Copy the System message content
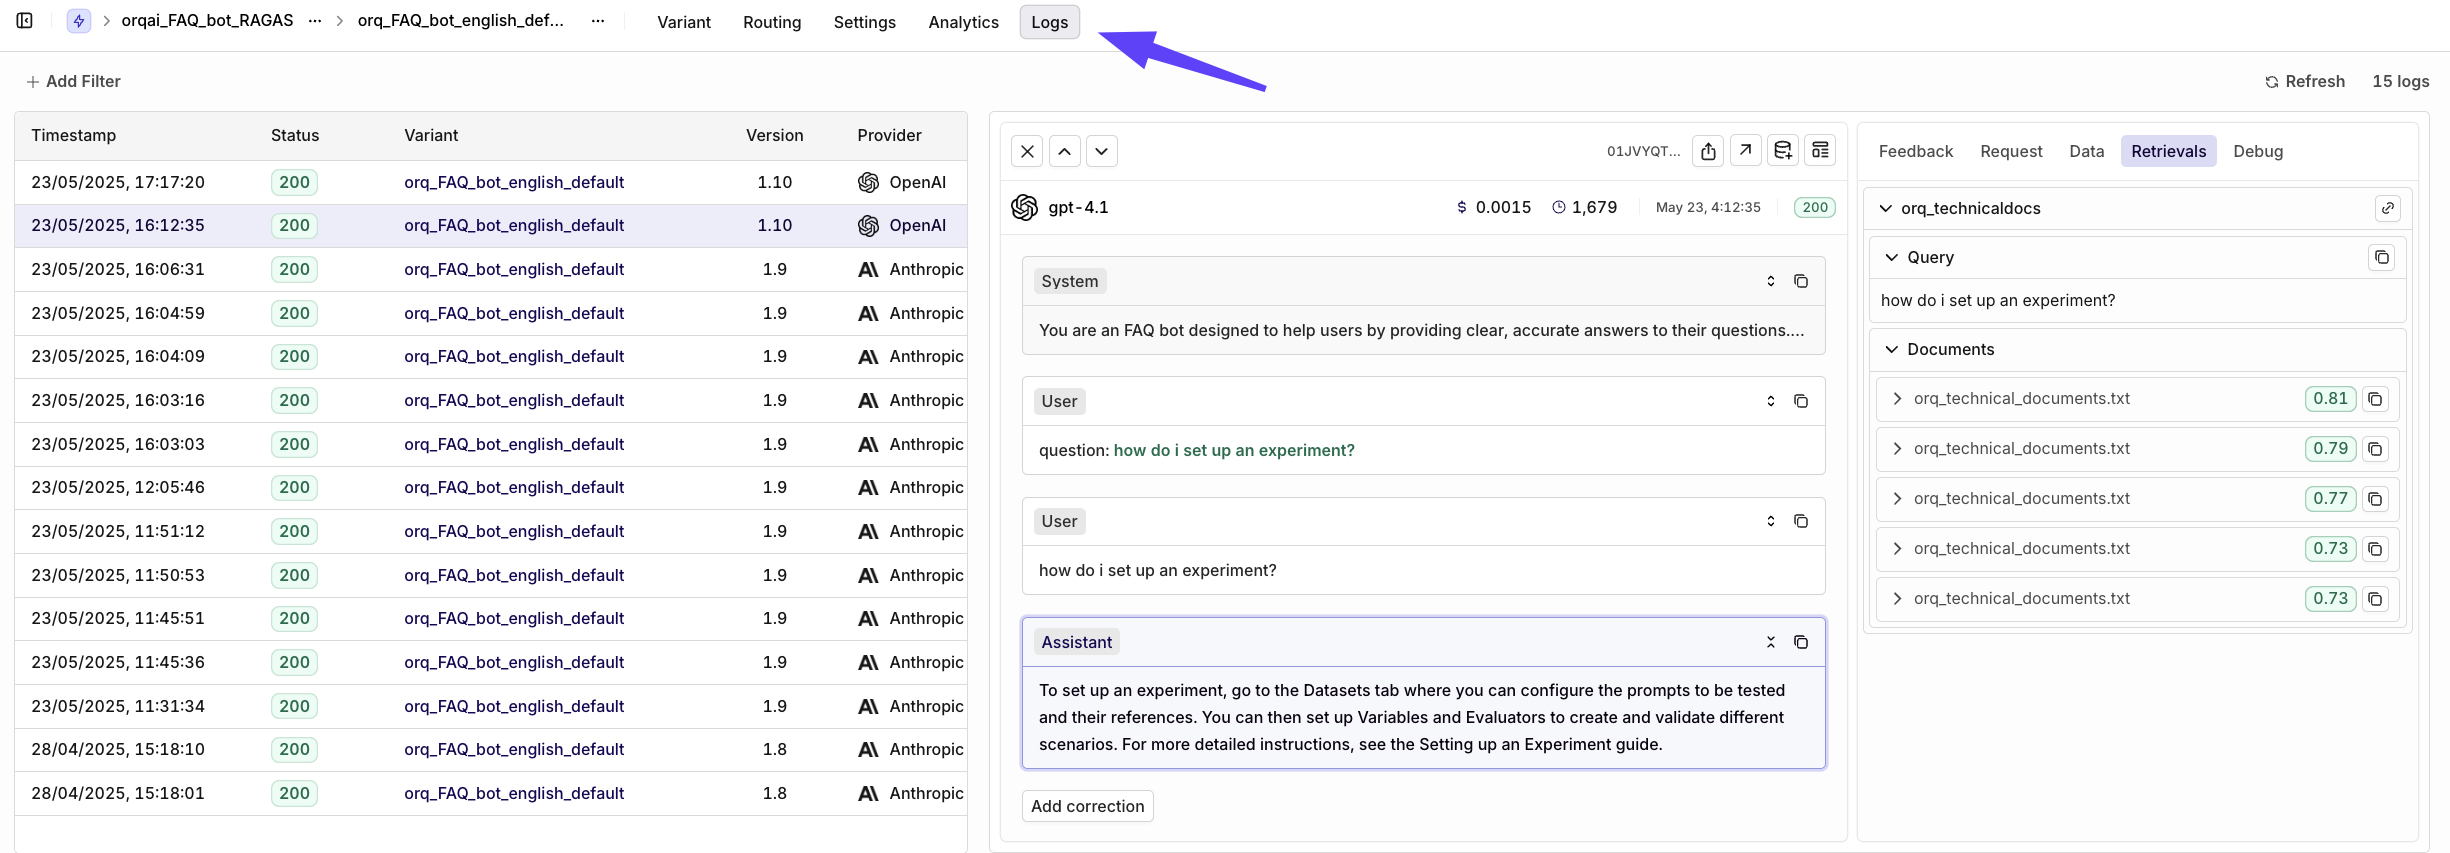Viewport: 2450px width, 853px height. click(x=1801, y=281)
